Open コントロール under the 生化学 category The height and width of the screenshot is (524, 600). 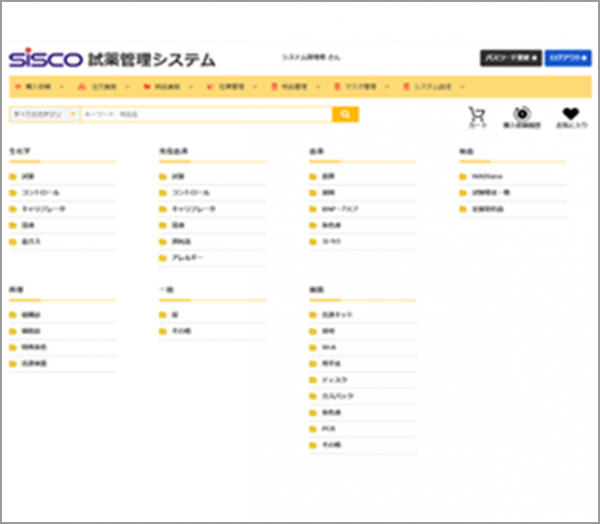point(40,192)
